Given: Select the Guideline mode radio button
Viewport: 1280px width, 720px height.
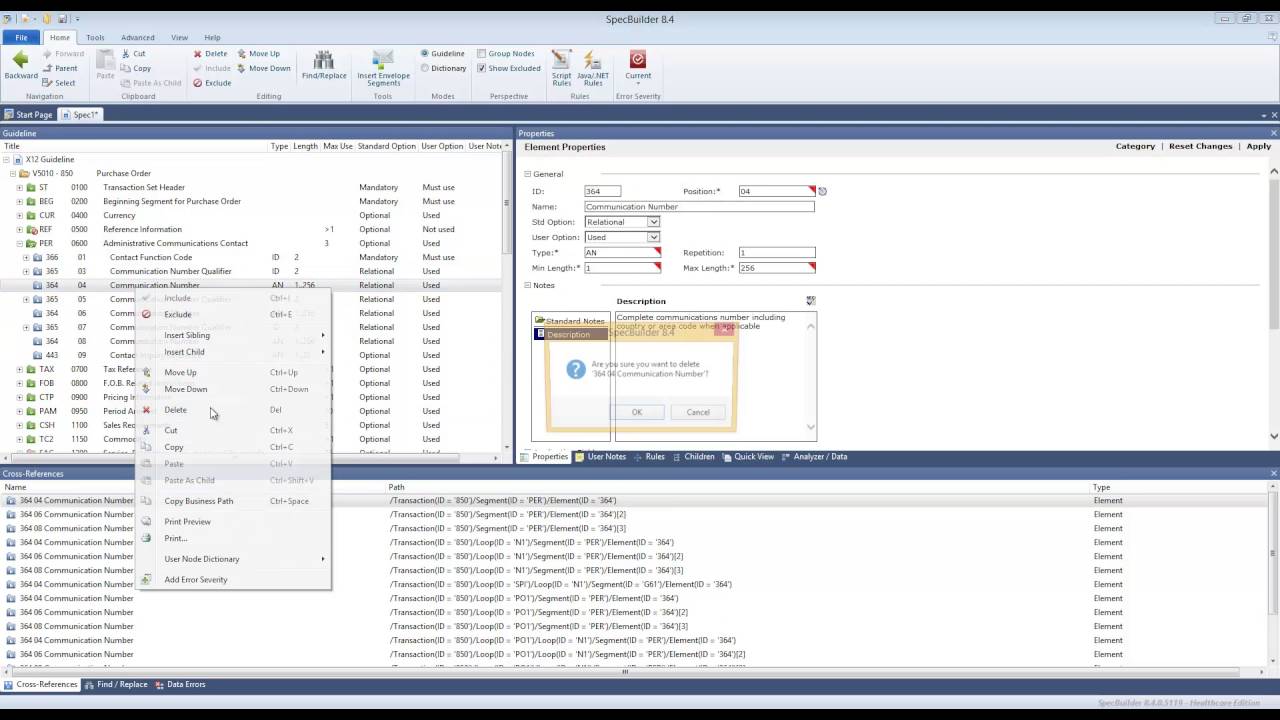Looking at the screenshot, I should [x=425, y=54].
